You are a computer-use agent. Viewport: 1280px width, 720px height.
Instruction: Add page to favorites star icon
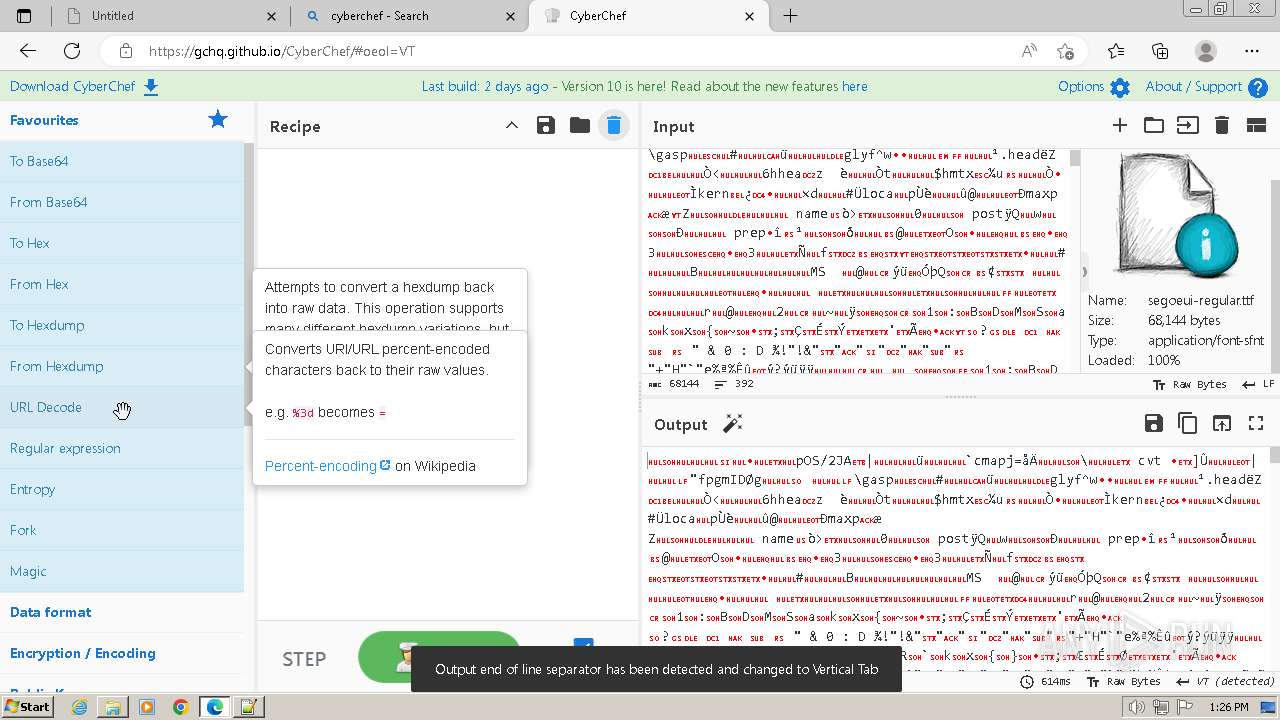1065,51
